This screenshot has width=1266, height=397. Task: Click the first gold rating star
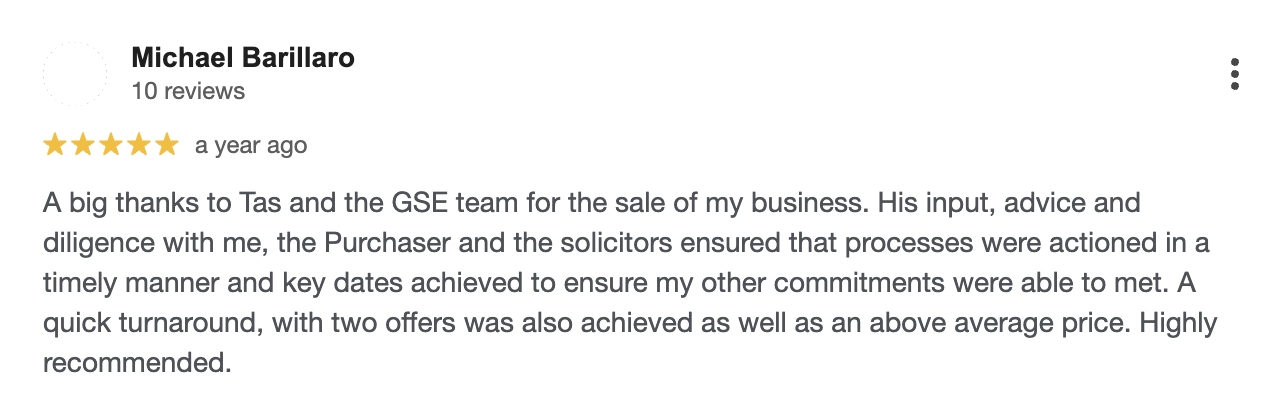(x=55, y=145)
